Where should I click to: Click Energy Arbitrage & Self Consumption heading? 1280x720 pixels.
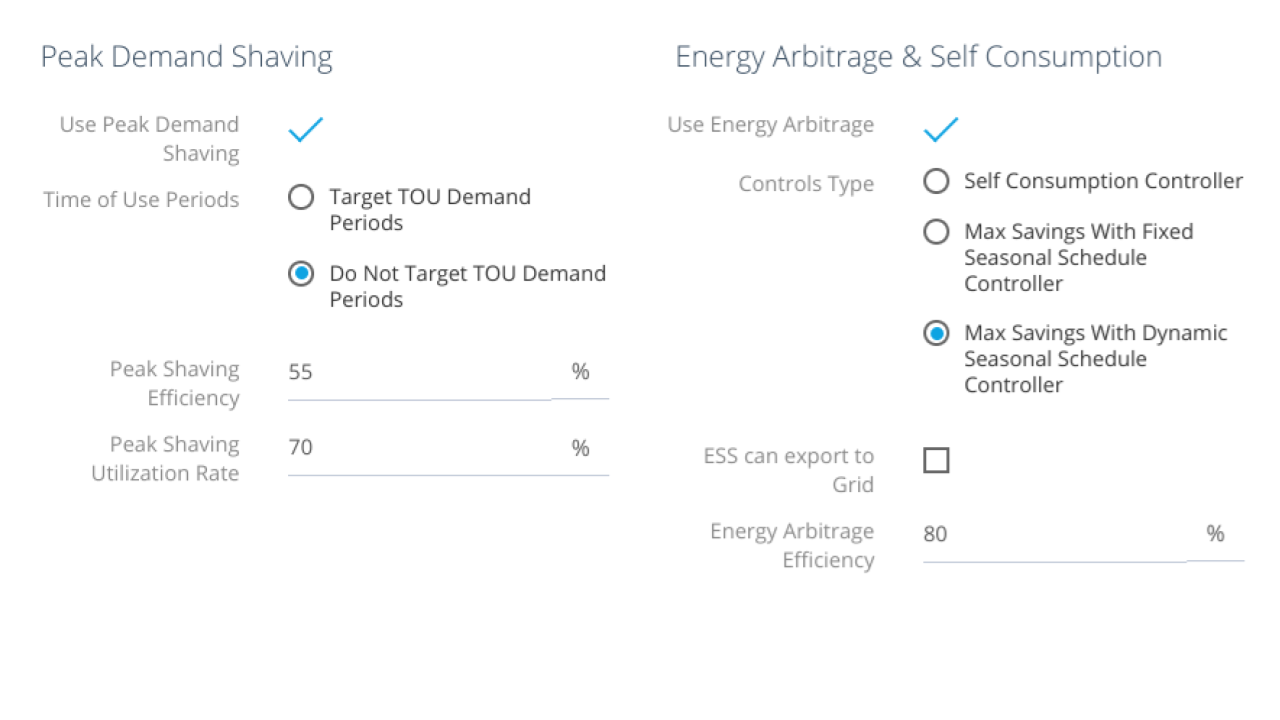click(918, 57)
